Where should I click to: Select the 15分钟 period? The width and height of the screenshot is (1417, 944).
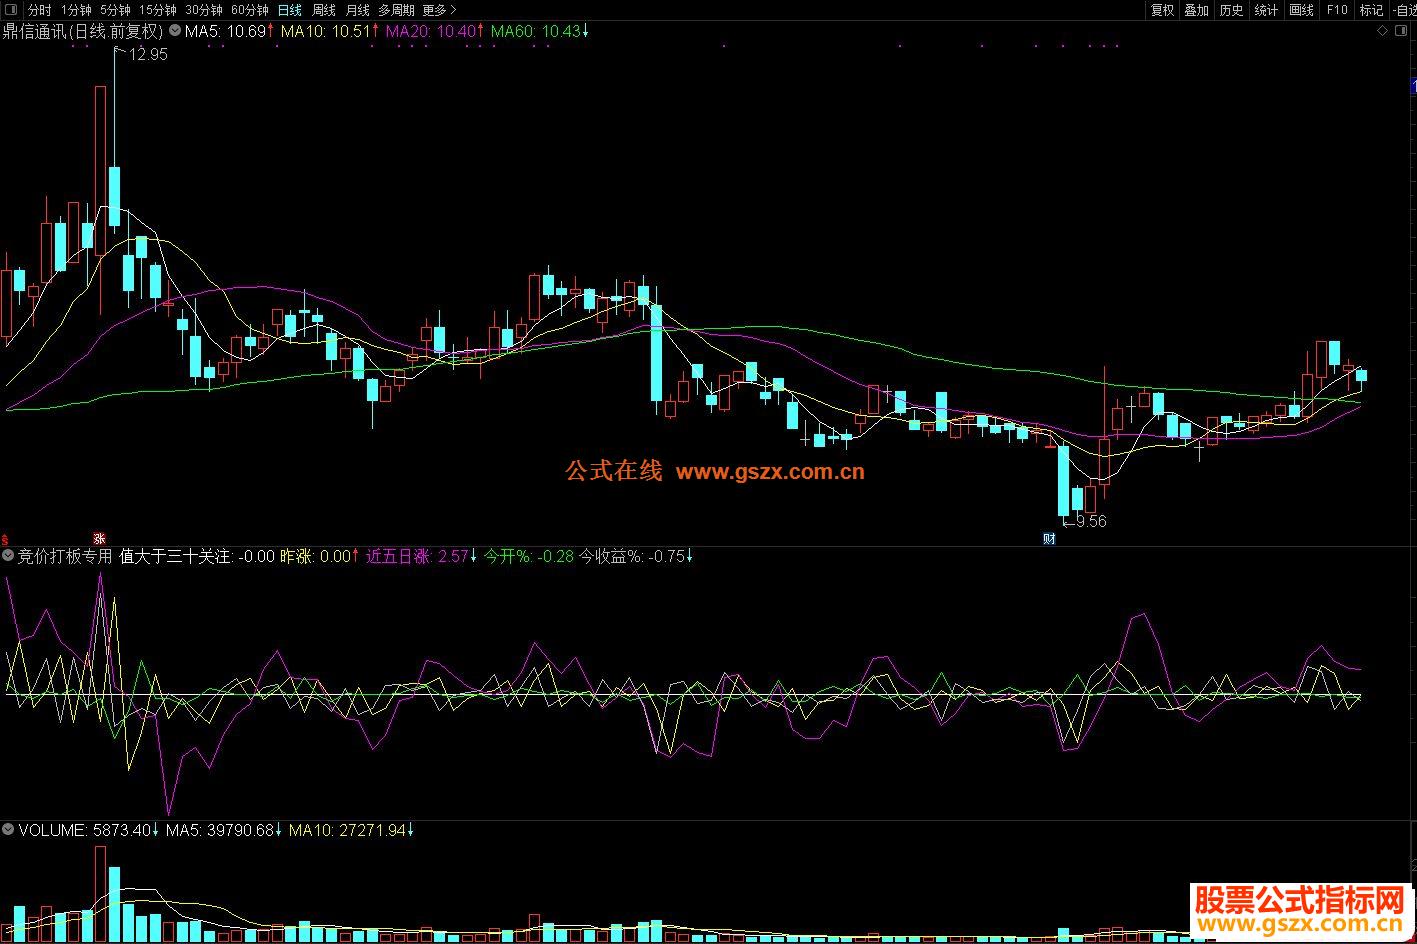157,10
